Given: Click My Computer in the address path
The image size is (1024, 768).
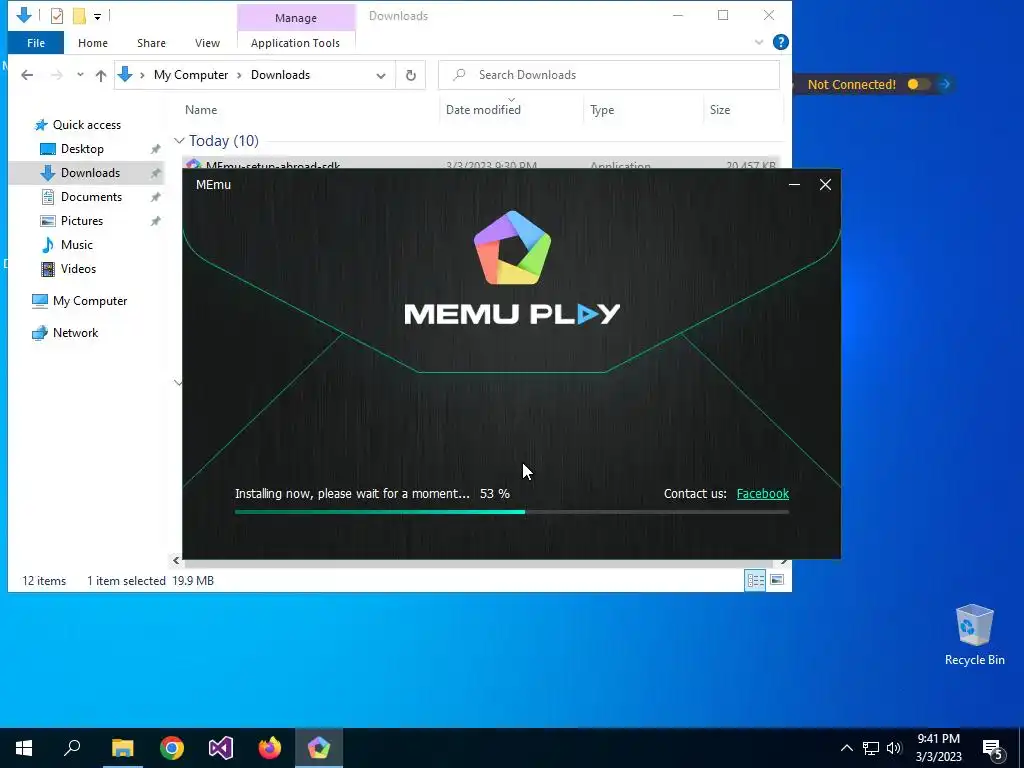Looking at the screenshot, I should [191, 75].
